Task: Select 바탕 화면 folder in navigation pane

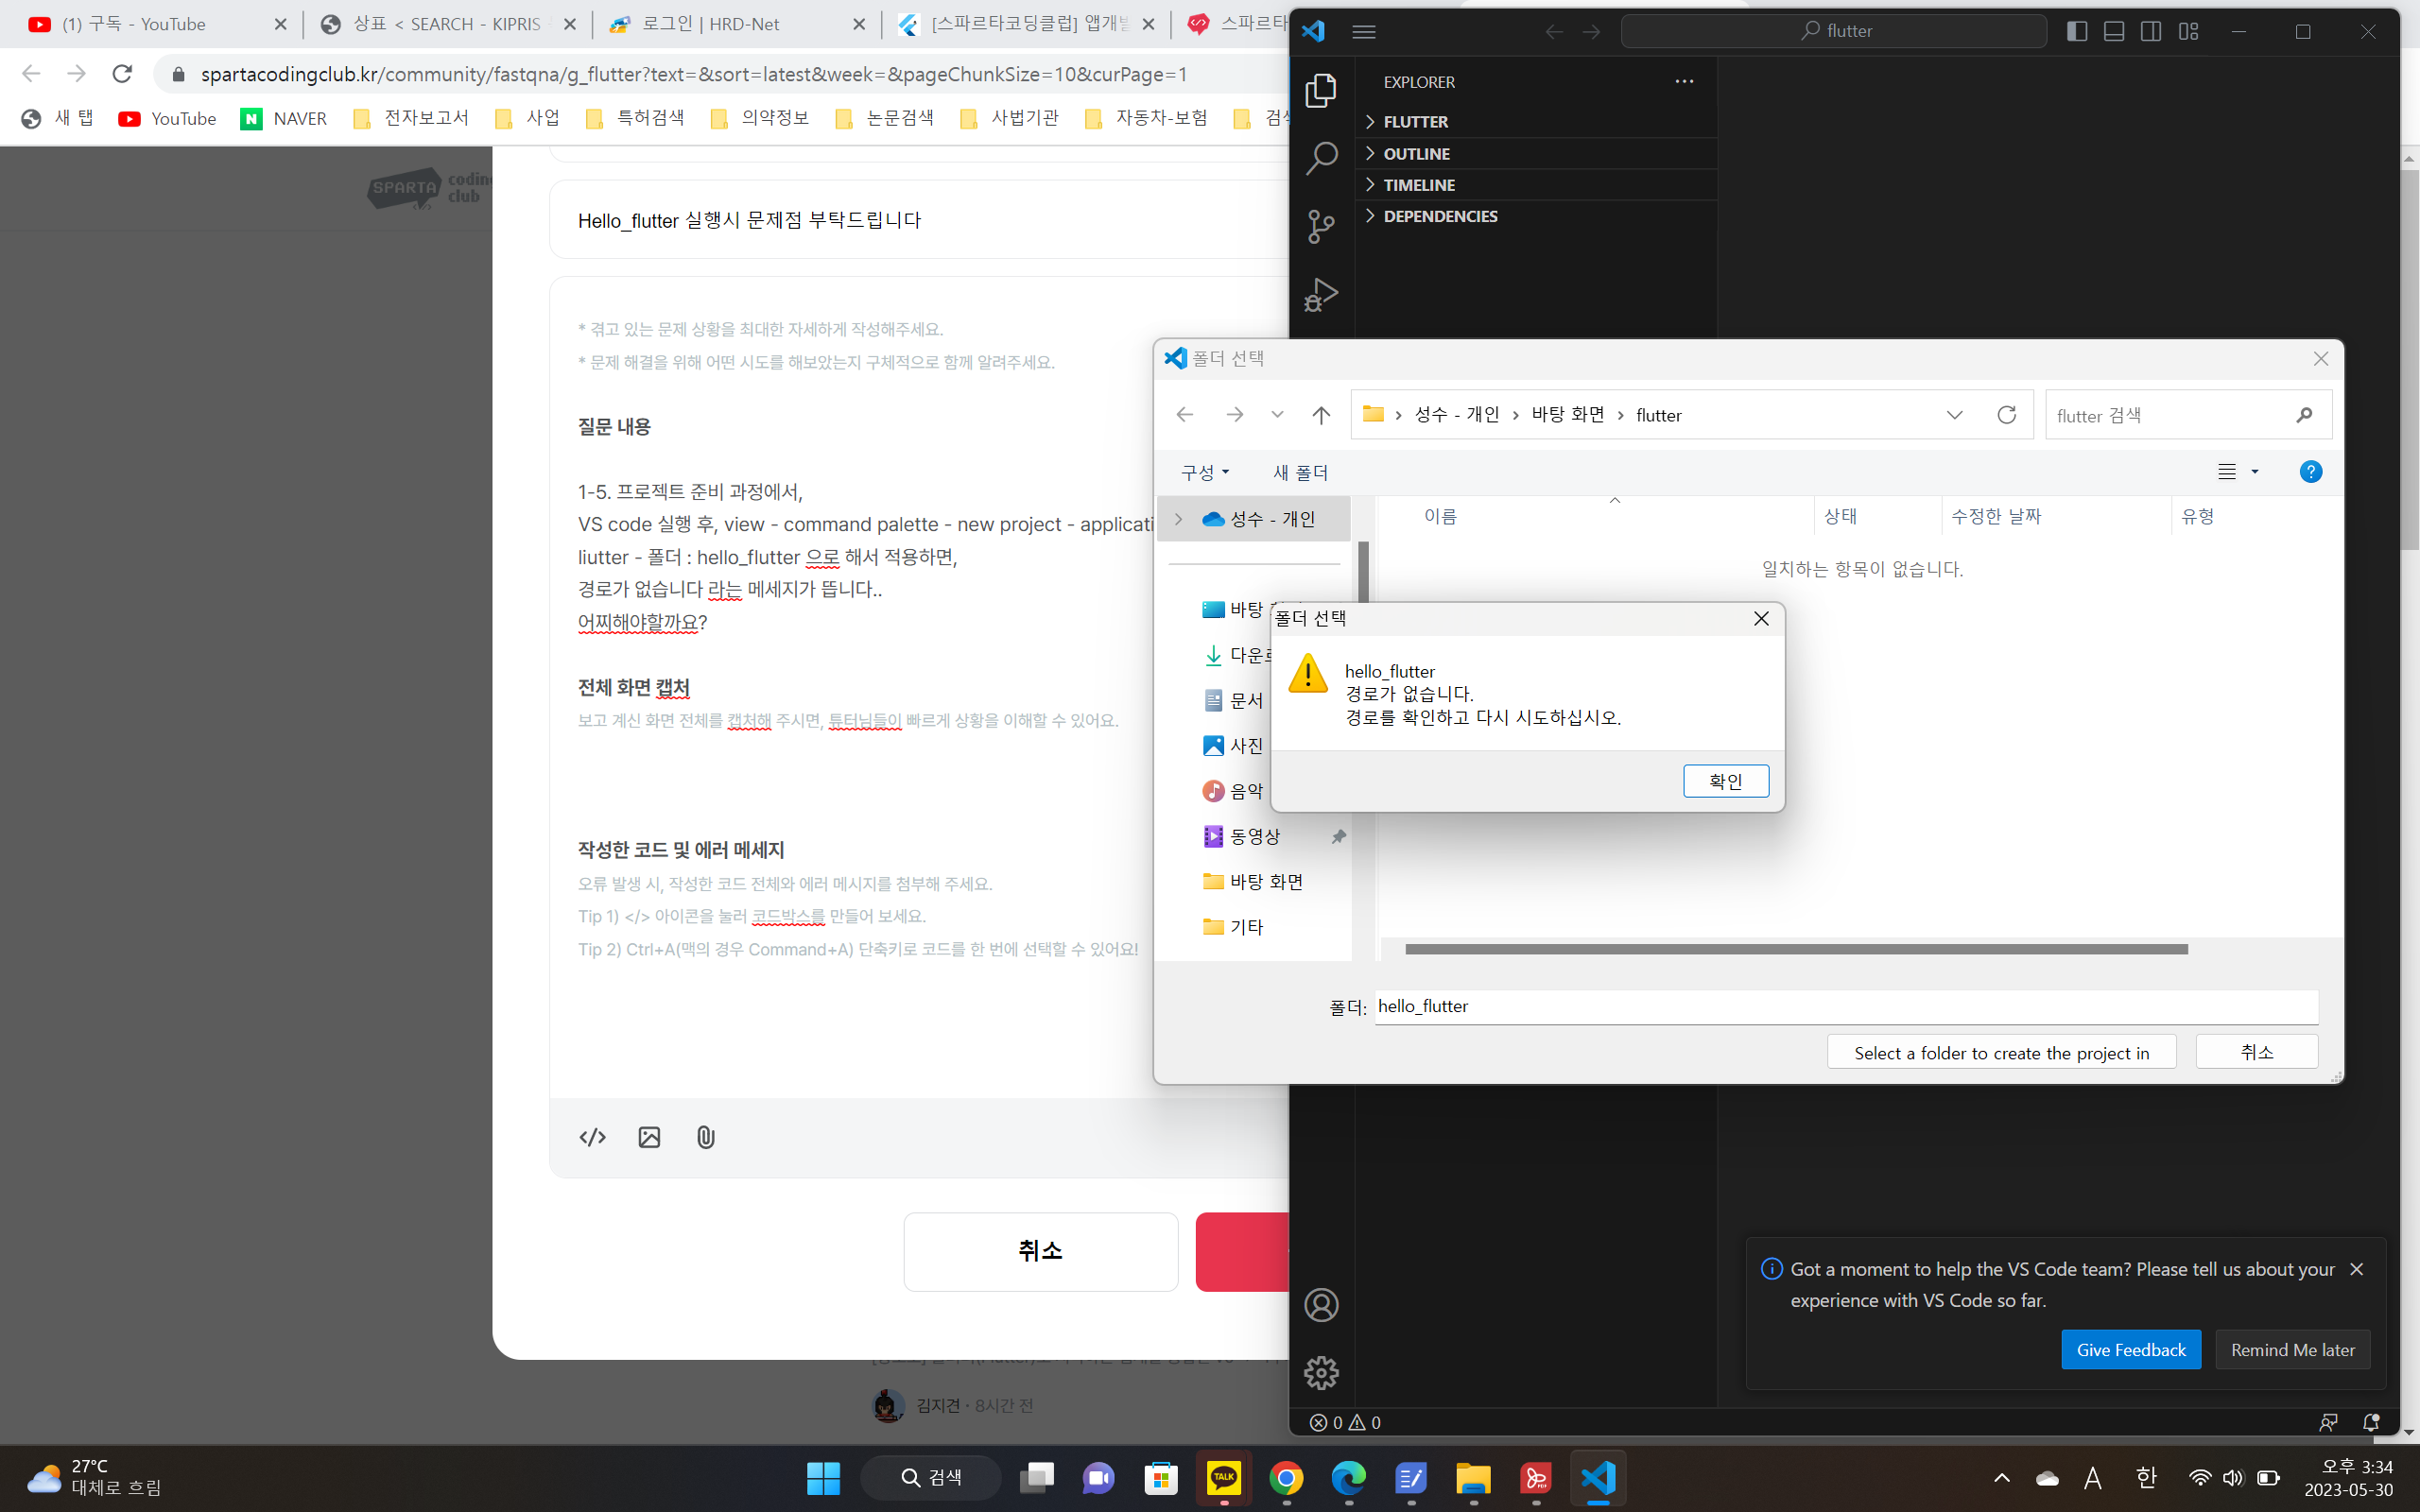Action: pos(1252,882)
